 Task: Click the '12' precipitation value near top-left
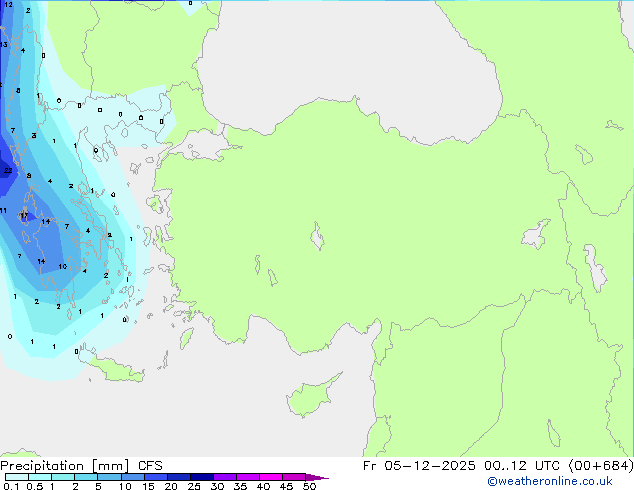point(8,5)
